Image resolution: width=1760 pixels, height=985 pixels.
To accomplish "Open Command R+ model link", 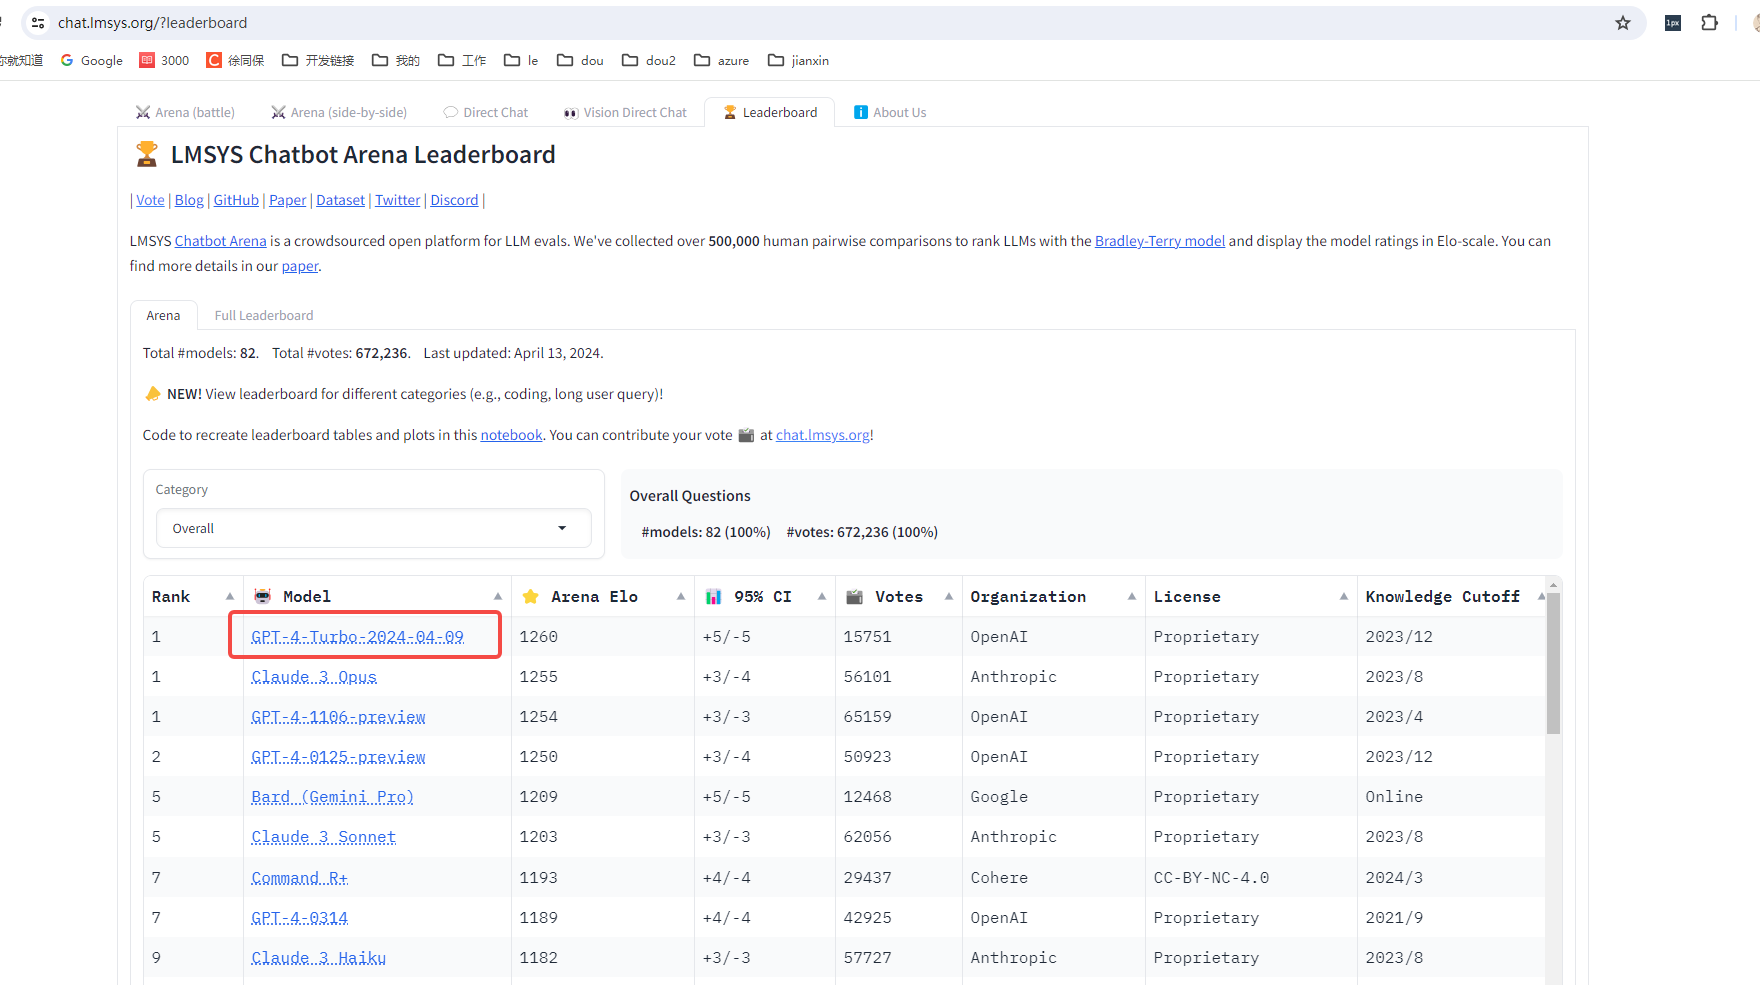I will pyautogui.click(x=300, y=878).
